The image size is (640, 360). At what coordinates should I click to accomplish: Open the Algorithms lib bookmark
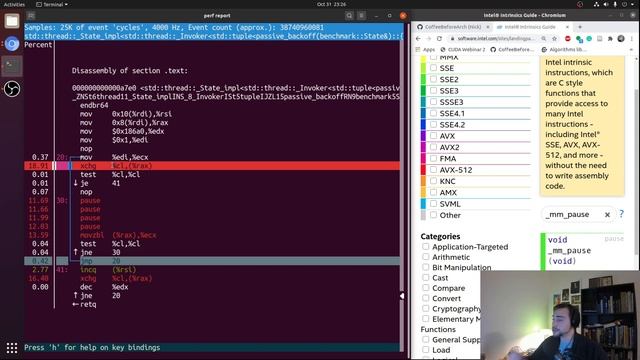pos(564,49)
